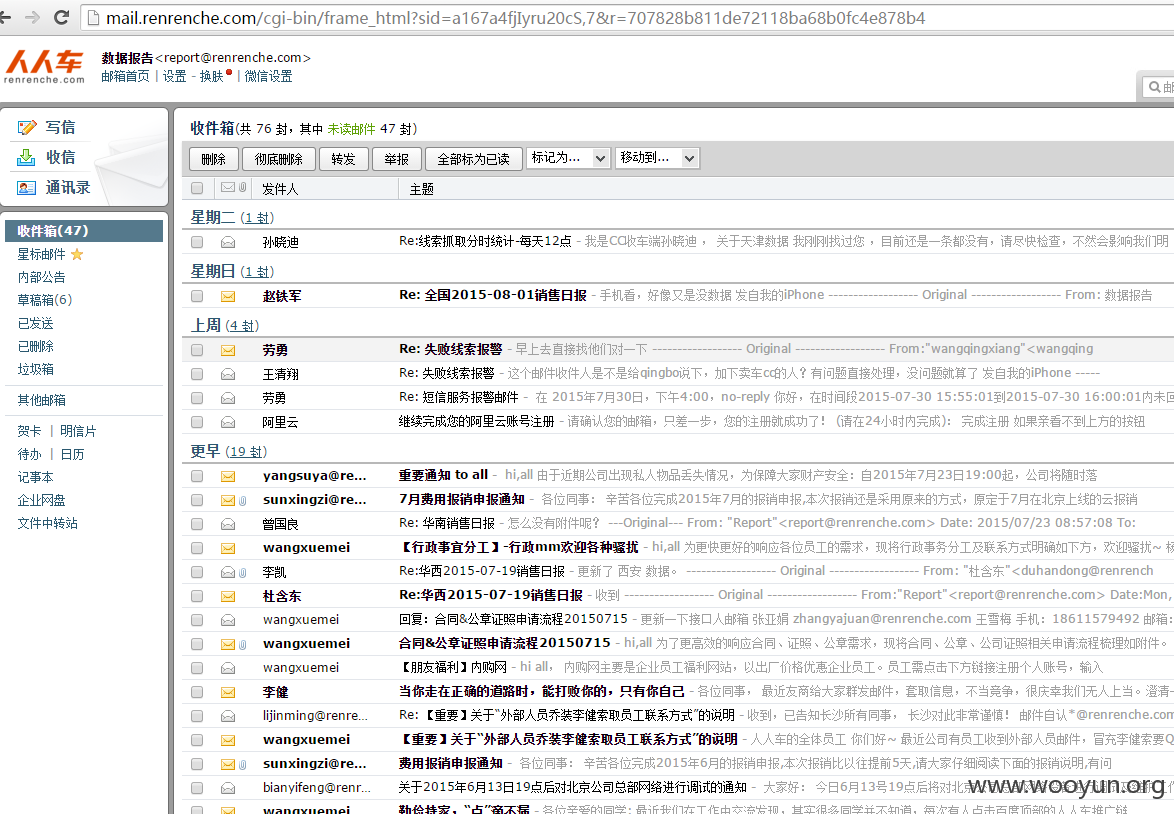Click paperclip on 7月费用报销申报通知 row
The height and width of the screenshot is (814, 1174).
tap(243, 500)
